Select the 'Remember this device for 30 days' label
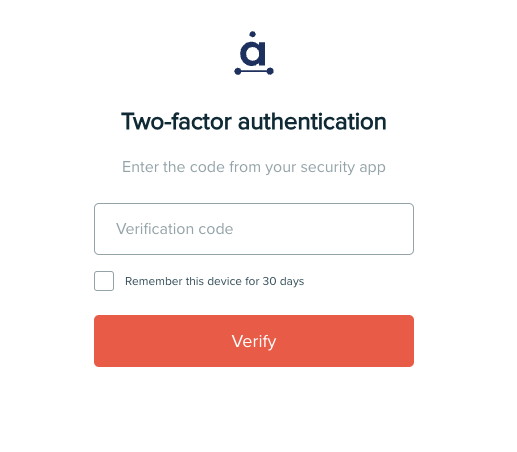 214,281
